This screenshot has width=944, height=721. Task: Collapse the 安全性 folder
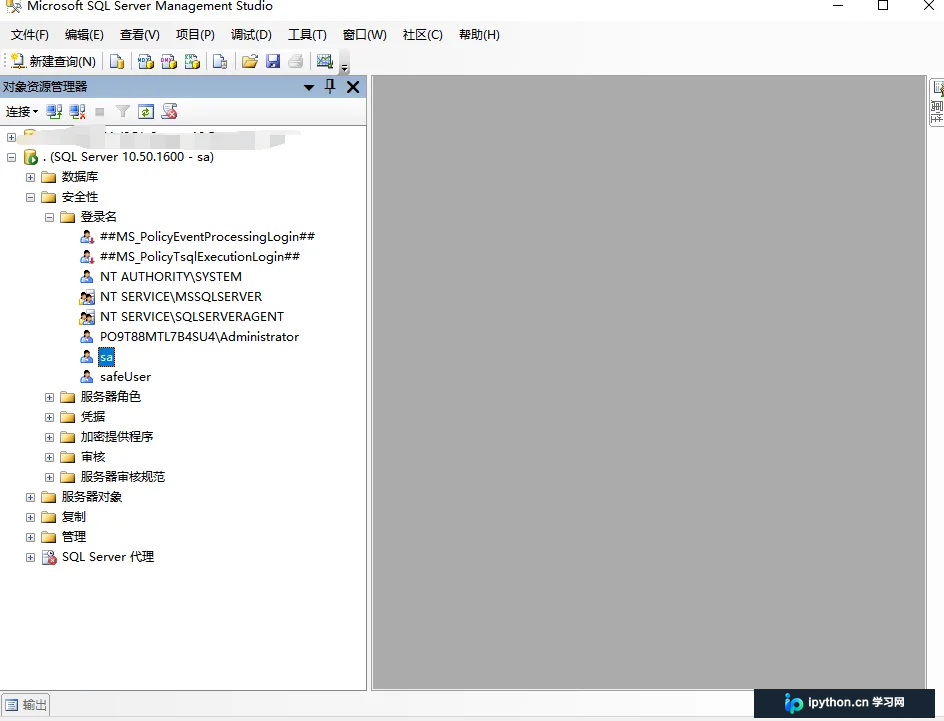pyautogui.click(x=31, y=197)
